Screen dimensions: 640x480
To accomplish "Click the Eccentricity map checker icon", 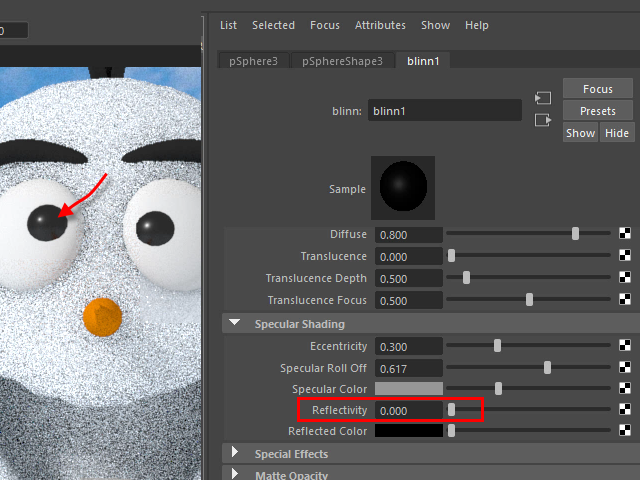I will [x=626, y=346].
